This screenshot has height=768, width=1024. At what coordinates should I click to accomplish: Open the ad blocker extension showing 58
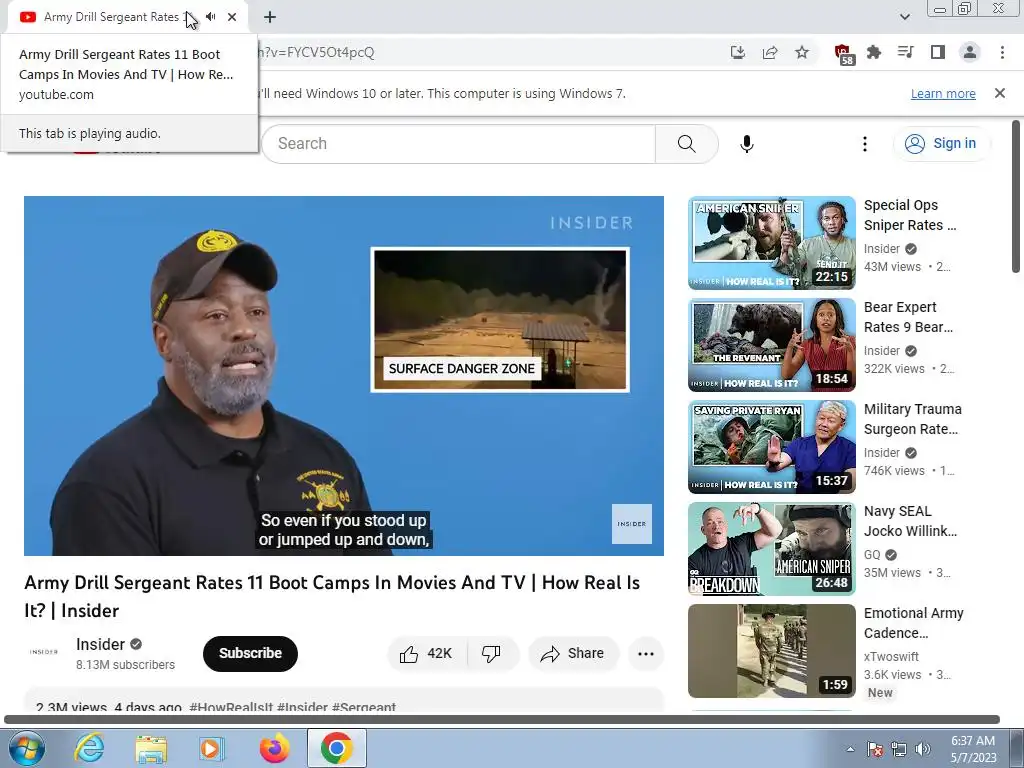coord(844,54)
